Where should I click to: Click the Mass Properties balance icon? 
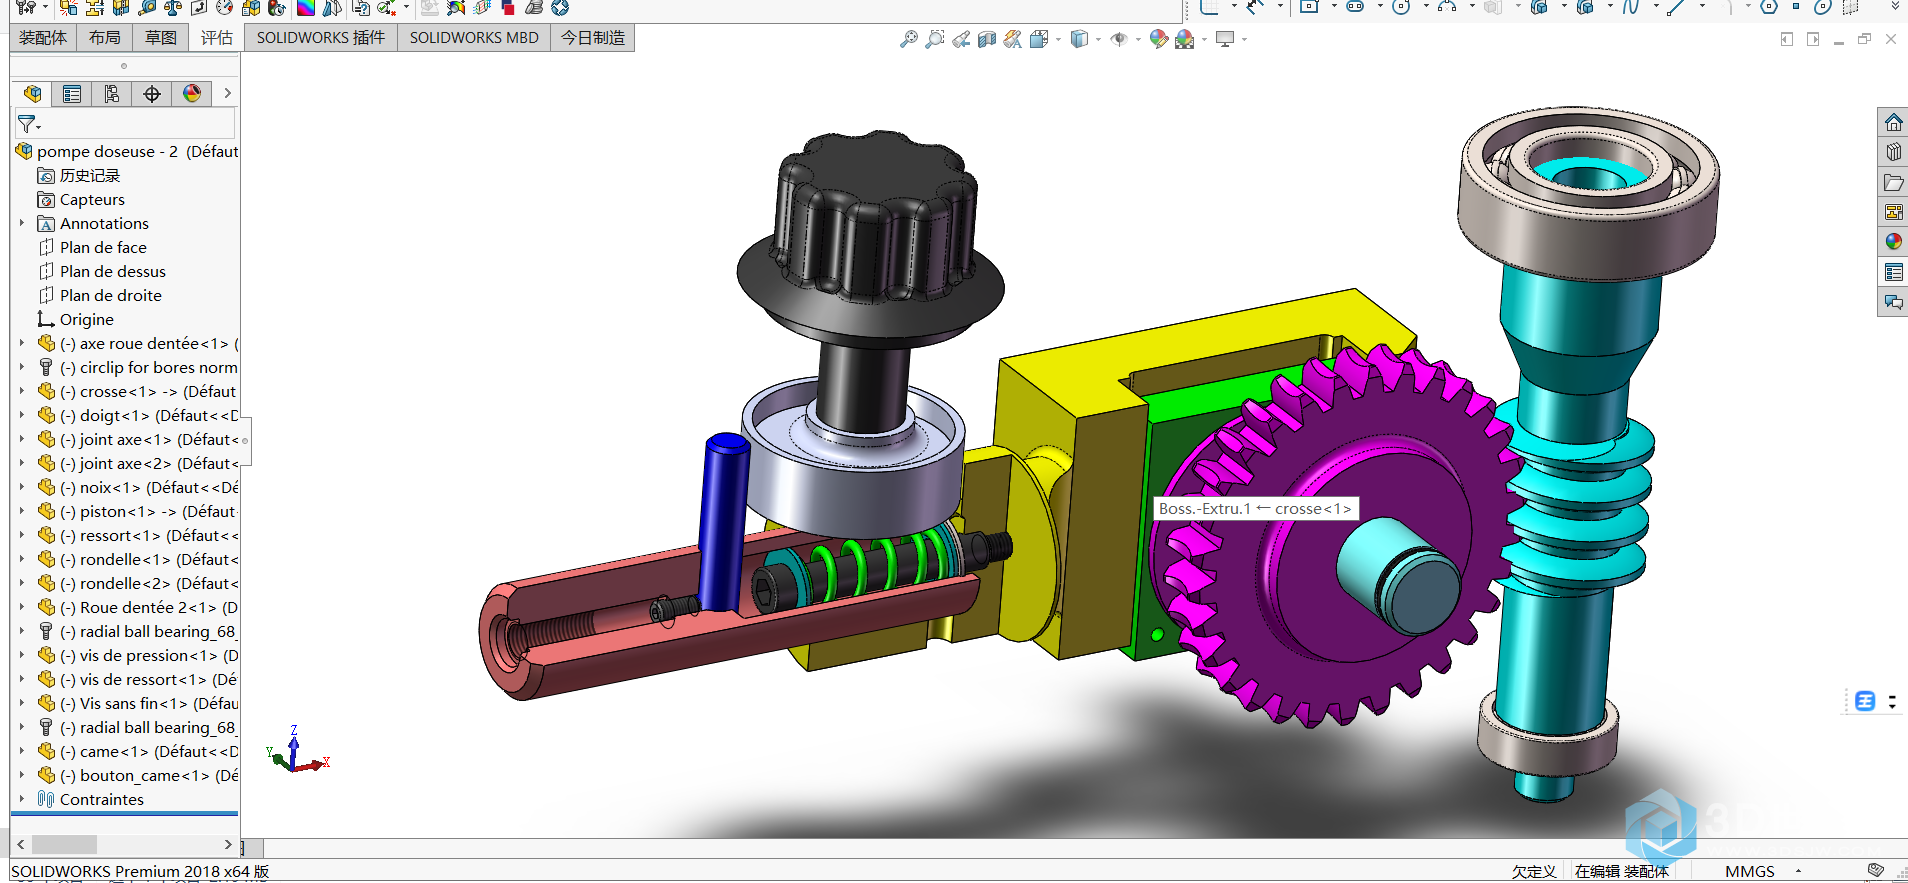[173, 8]
